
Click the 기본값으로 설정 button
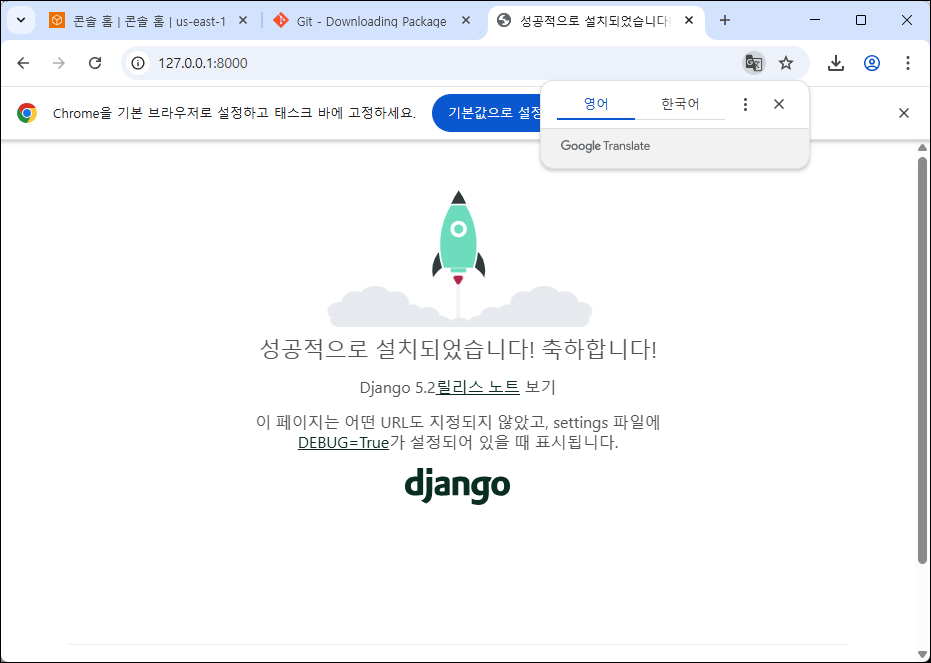click(487, 113)
